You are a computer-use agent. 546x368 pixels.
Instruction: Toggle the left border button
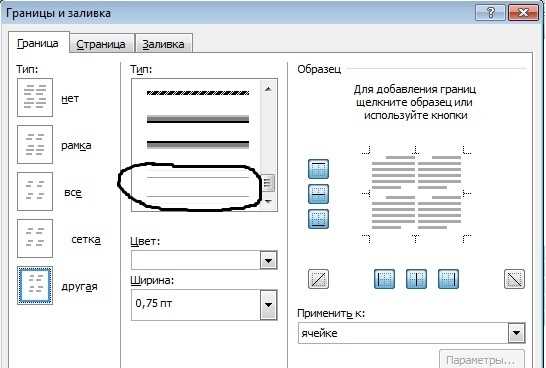(x=384, y=279)
